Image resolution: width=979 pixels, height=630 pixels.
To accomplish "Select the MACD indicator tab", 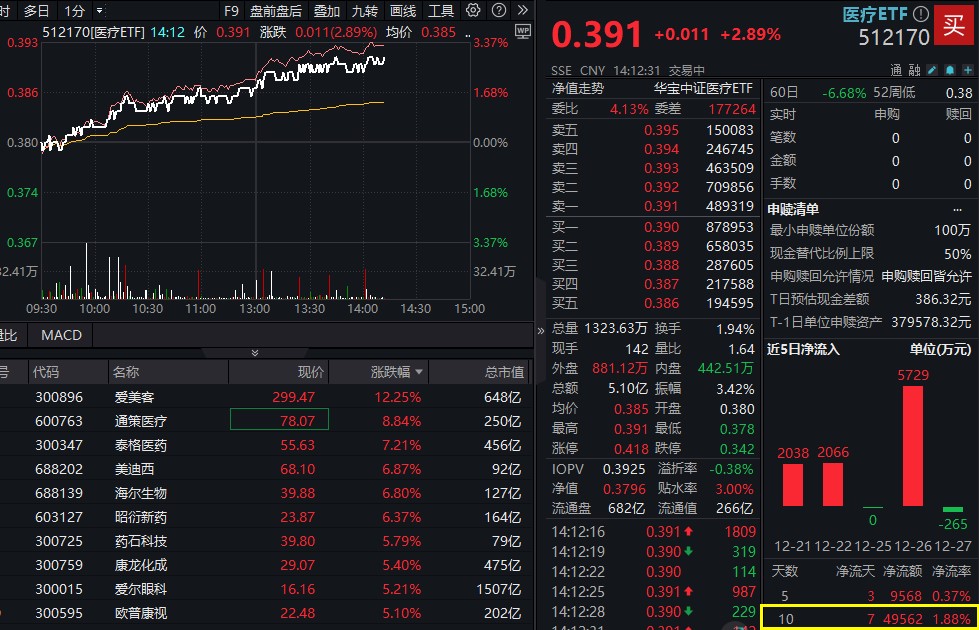I will tap(61, 335).
